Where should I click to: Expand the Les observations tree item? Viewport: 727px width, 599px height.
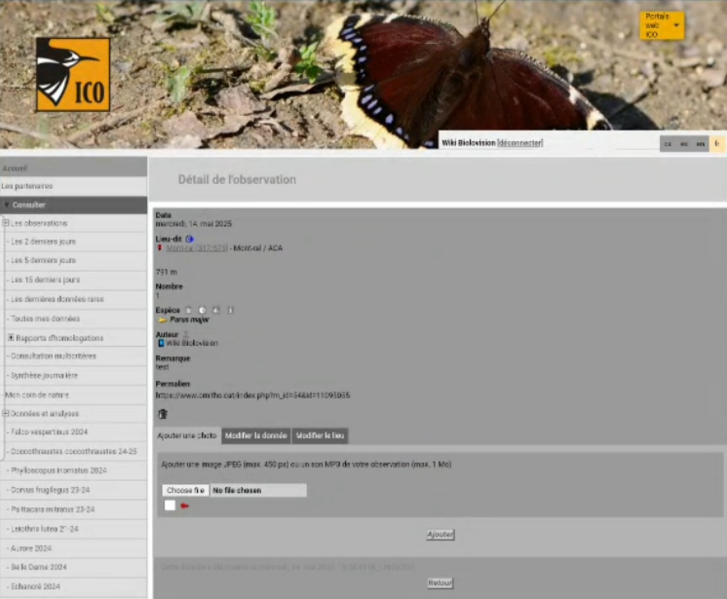6,223
